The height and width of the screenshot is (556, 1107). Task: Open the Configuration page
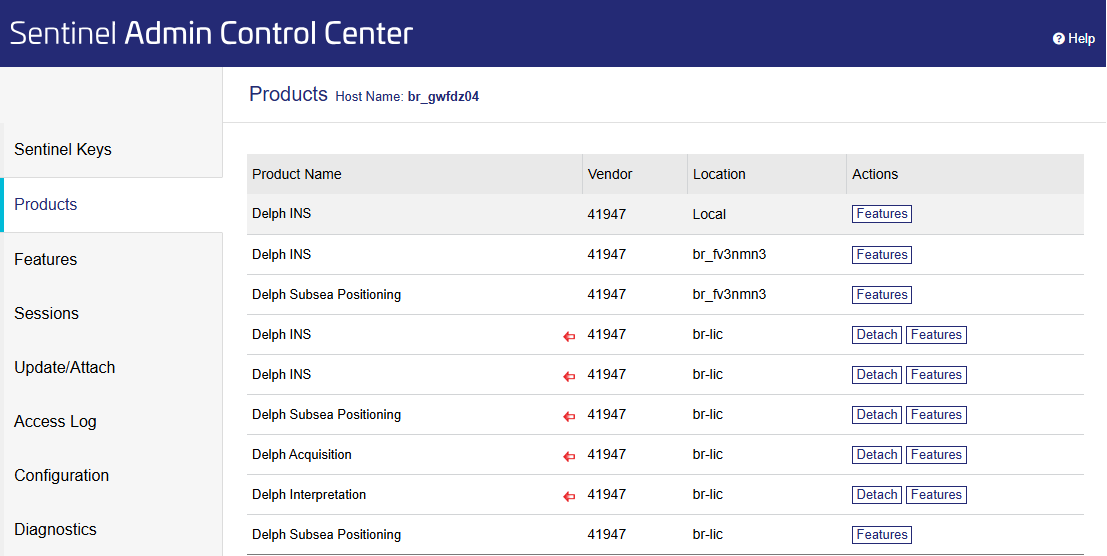pyautogui.click(x=62, y=476)
